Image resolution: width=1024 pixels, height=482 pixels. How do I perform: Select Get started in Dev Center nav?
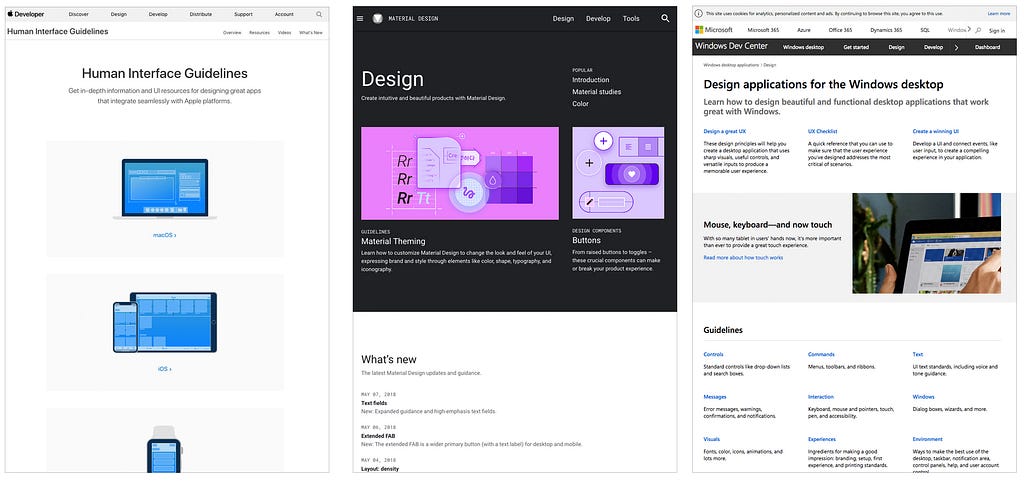(856, 47)
